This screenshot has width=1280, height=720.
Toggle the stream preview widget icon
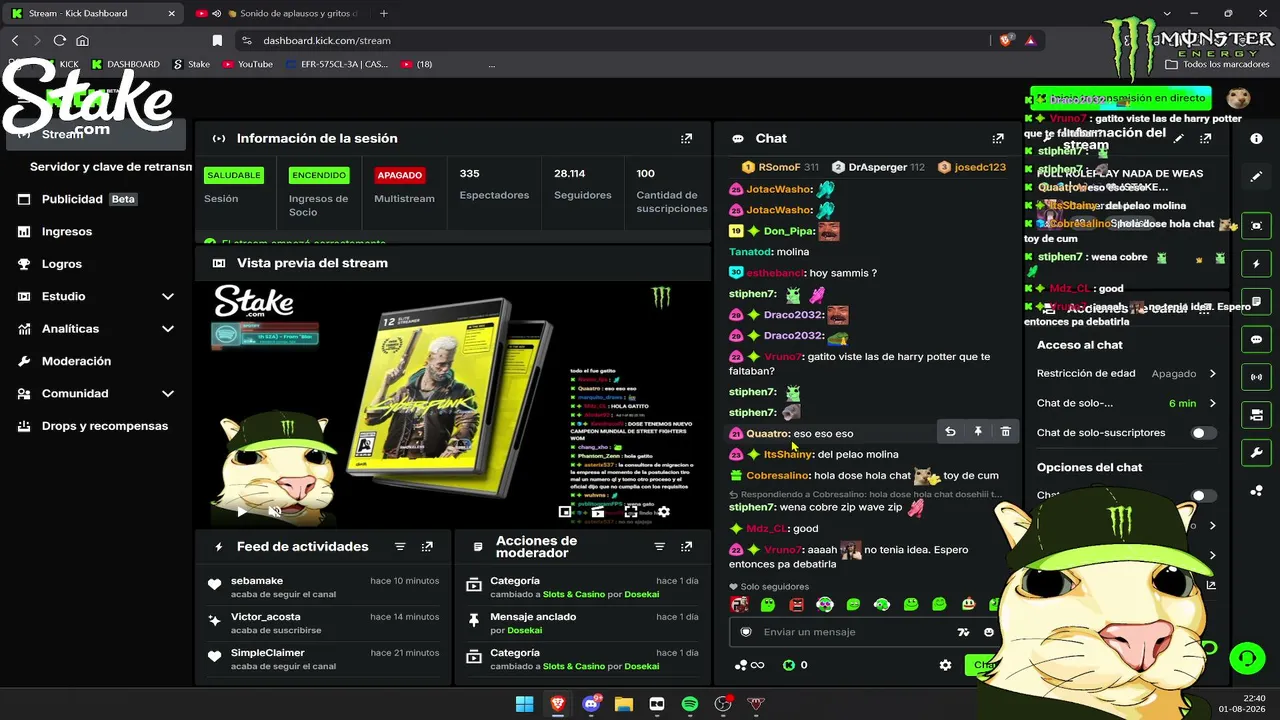pos(1257,226)
